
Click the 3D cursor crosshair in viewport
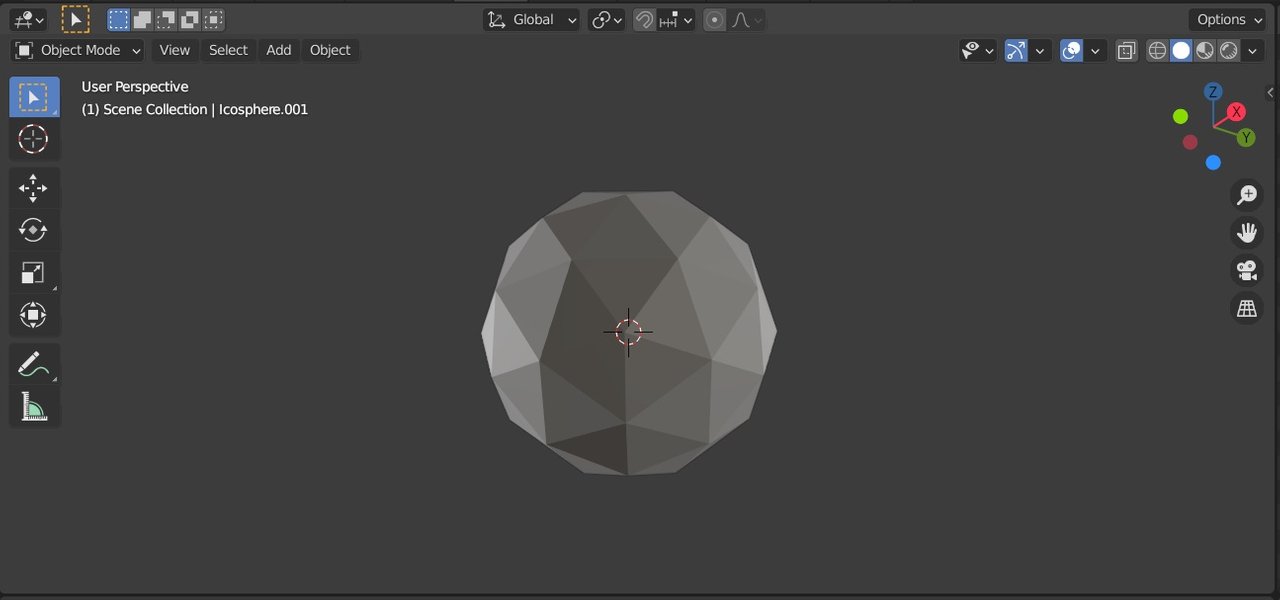click(628, 332)
